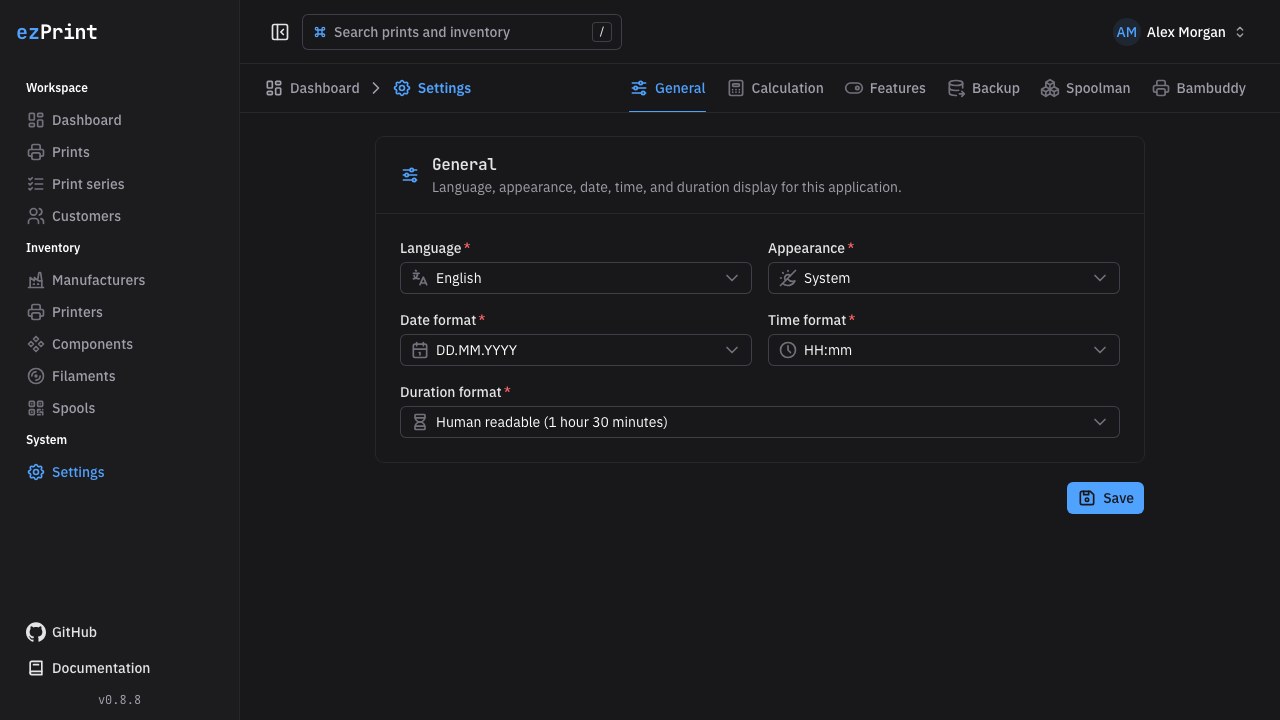This screenshot has height=720, width=1280.
Task: Click Dashboard breadcrumb link
Action: pos(312,88)
